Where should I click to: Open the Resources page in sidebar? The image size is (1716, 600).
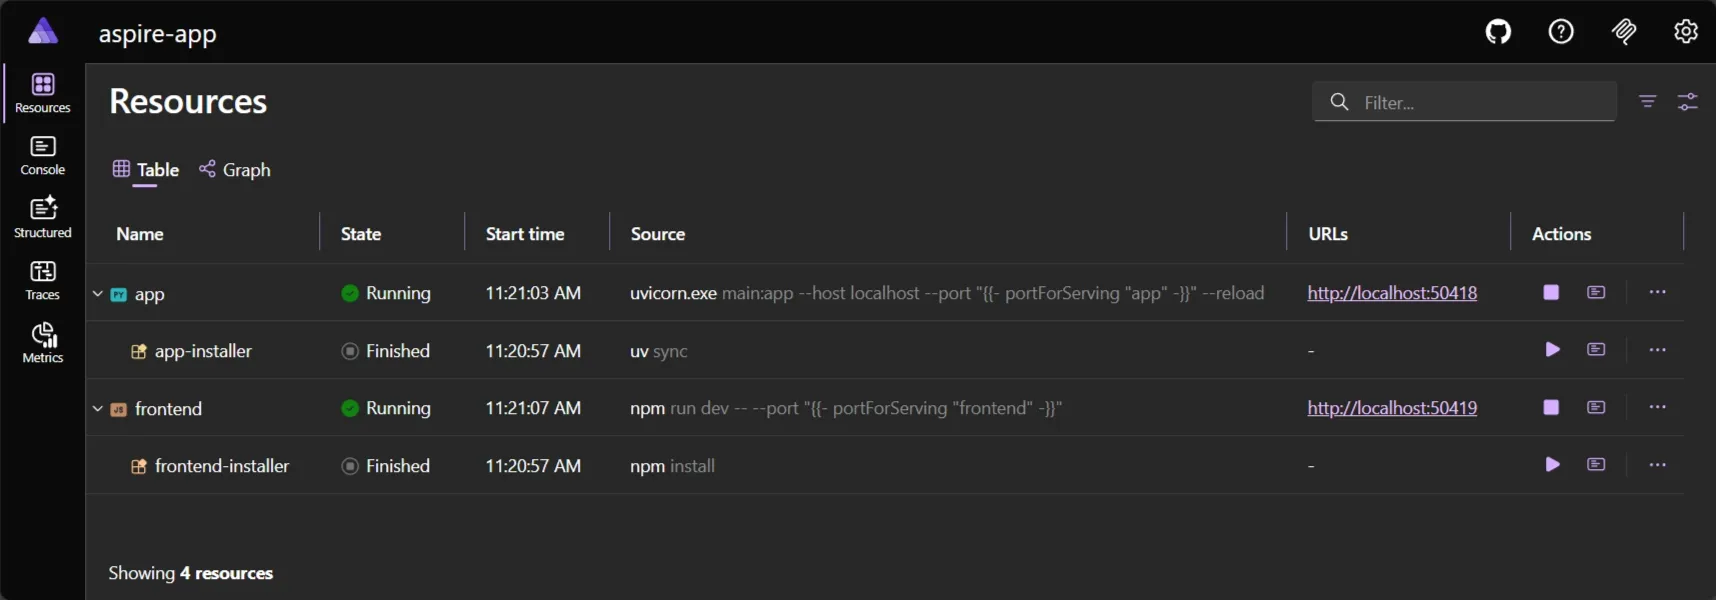43,94
